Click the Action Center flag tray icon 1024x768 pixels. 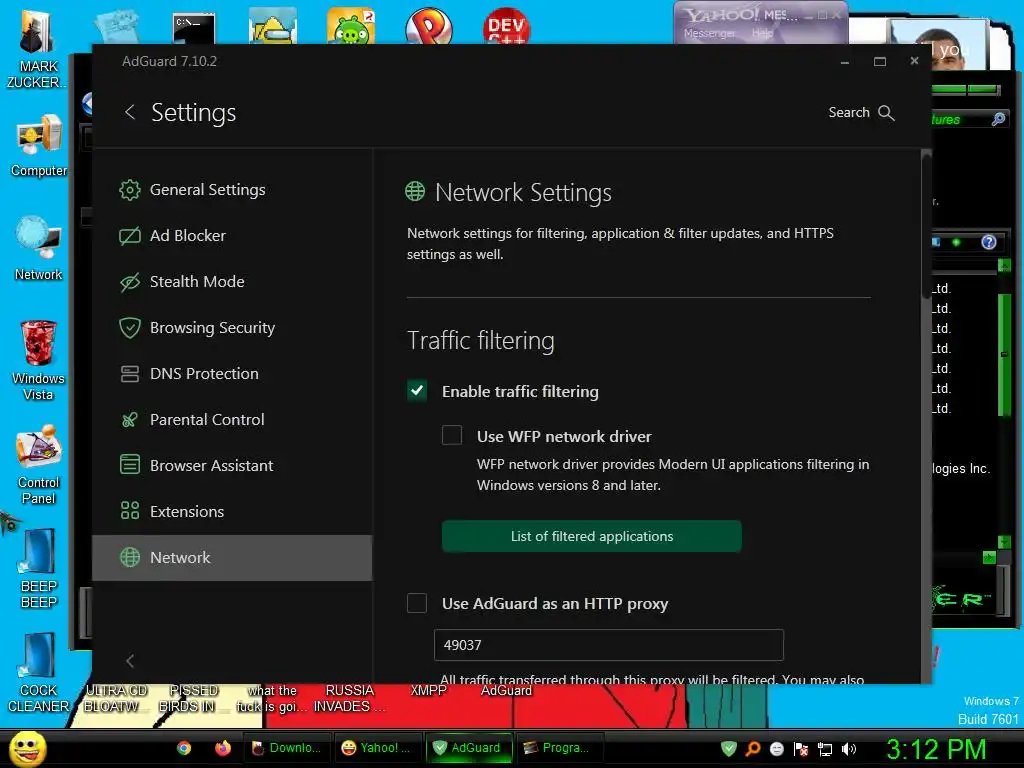click(x=801, y=749)
